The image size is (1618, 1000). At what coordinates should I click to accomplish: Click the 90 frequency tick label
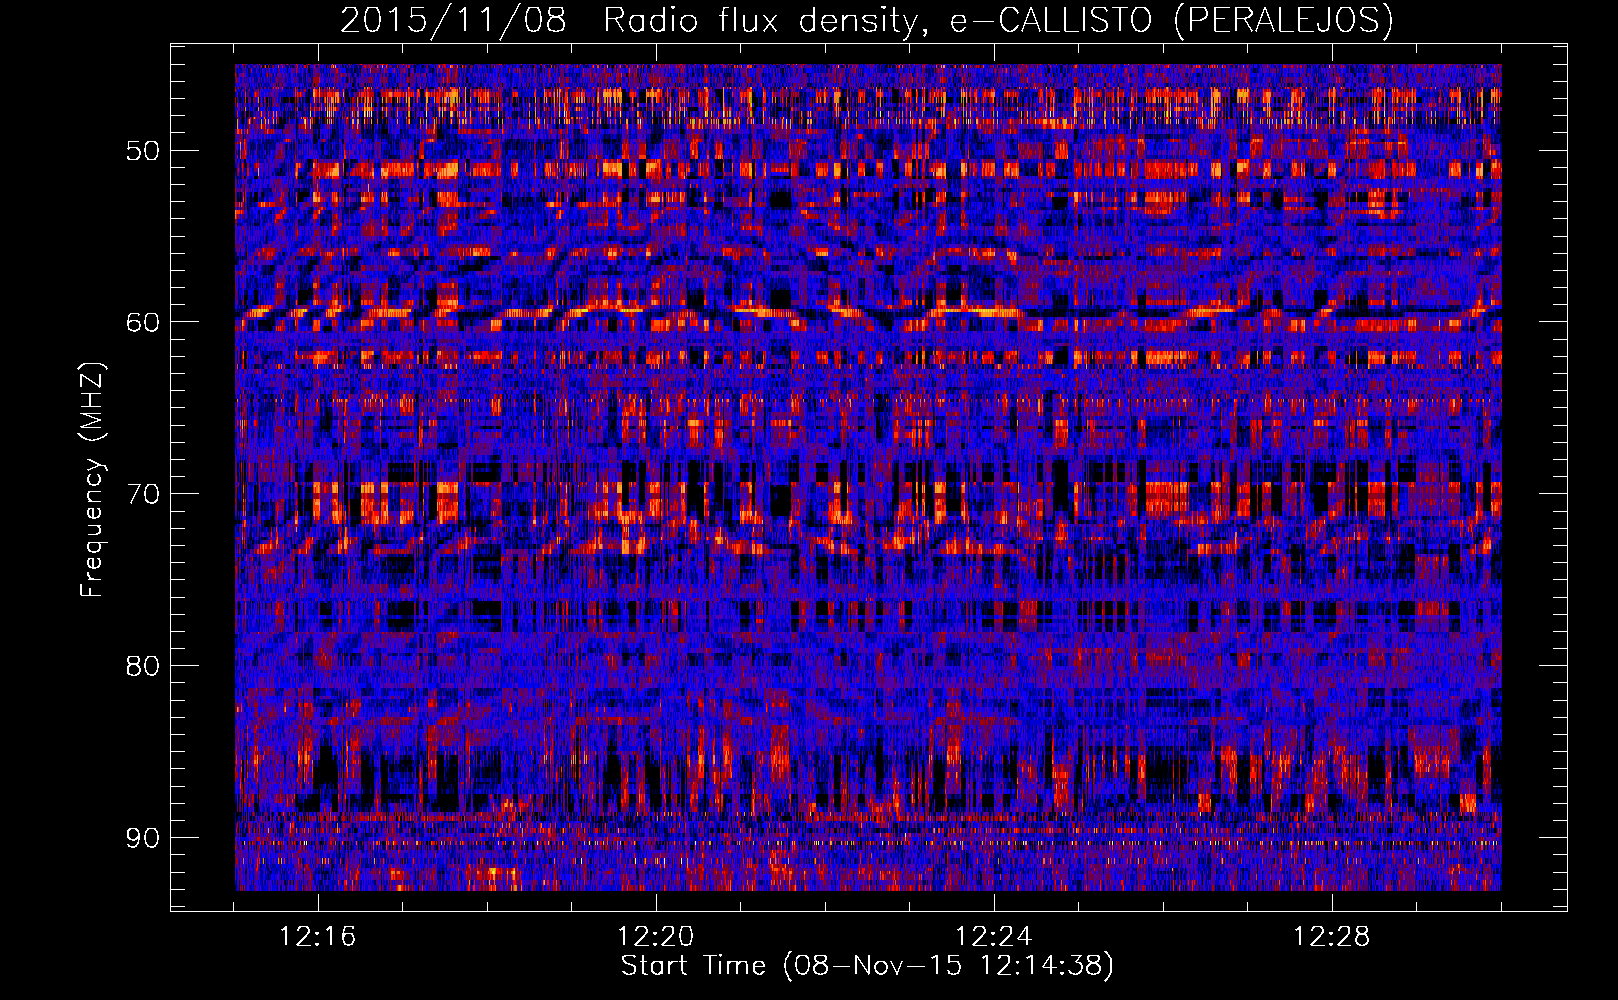(142, 837)
